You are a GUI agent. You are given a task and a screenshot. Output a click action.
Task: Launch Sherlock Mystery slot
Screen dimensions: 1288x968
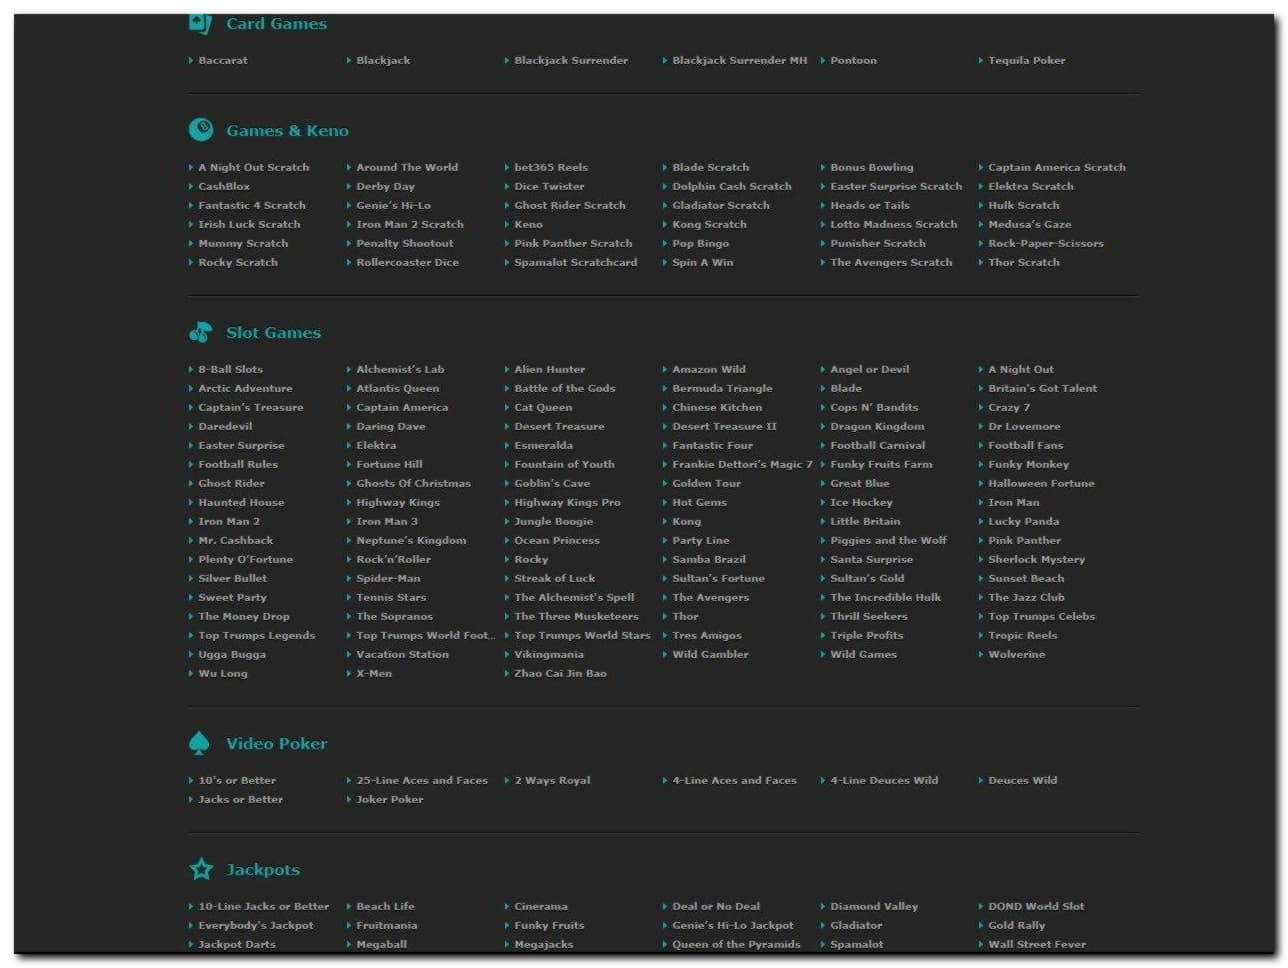(1037, 560)
